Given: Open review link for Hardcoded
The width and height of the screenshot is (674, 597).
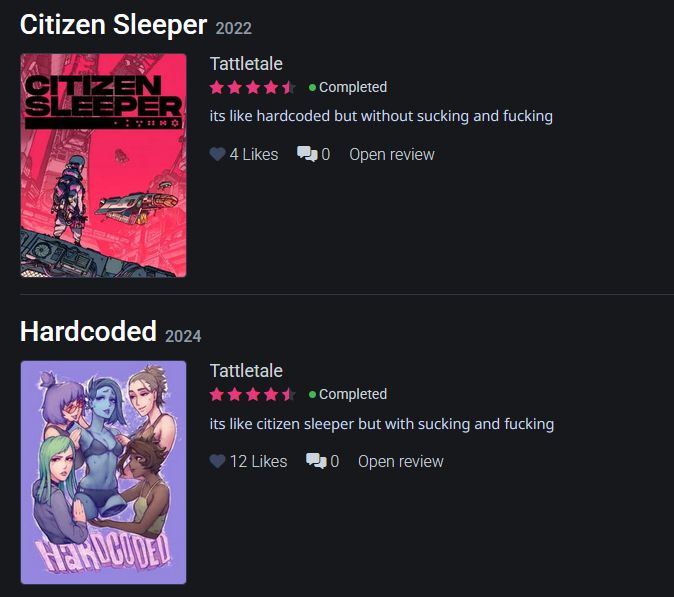Looking at the screenshot, I should click(x=401, y=461).
